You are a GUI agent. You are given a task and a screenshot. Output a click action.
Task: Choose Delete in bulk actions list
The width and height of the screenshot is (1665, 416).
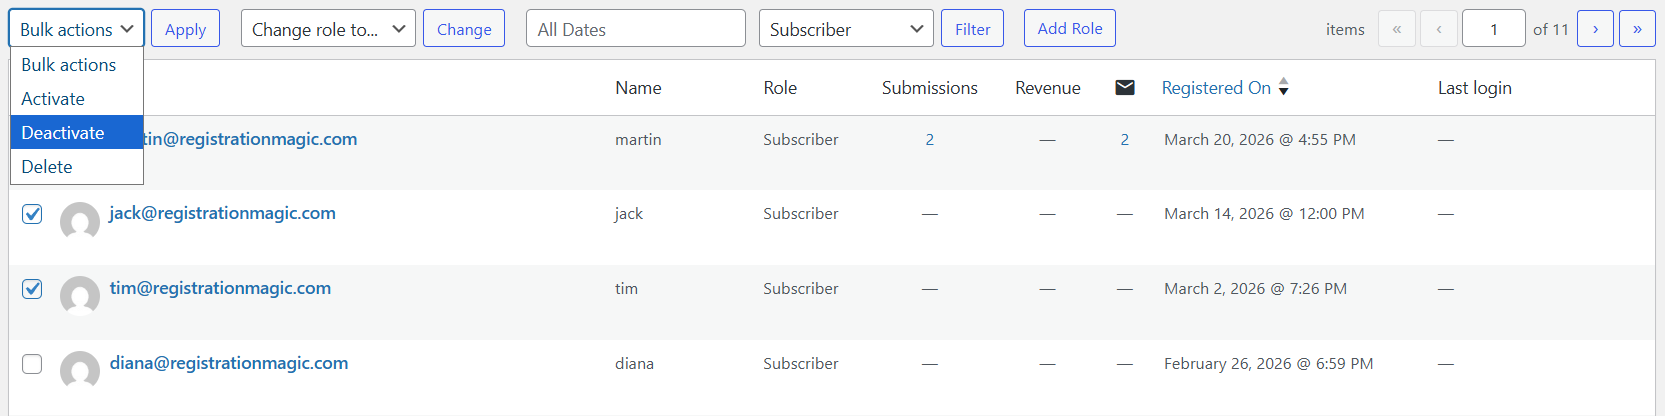[77, 167]
